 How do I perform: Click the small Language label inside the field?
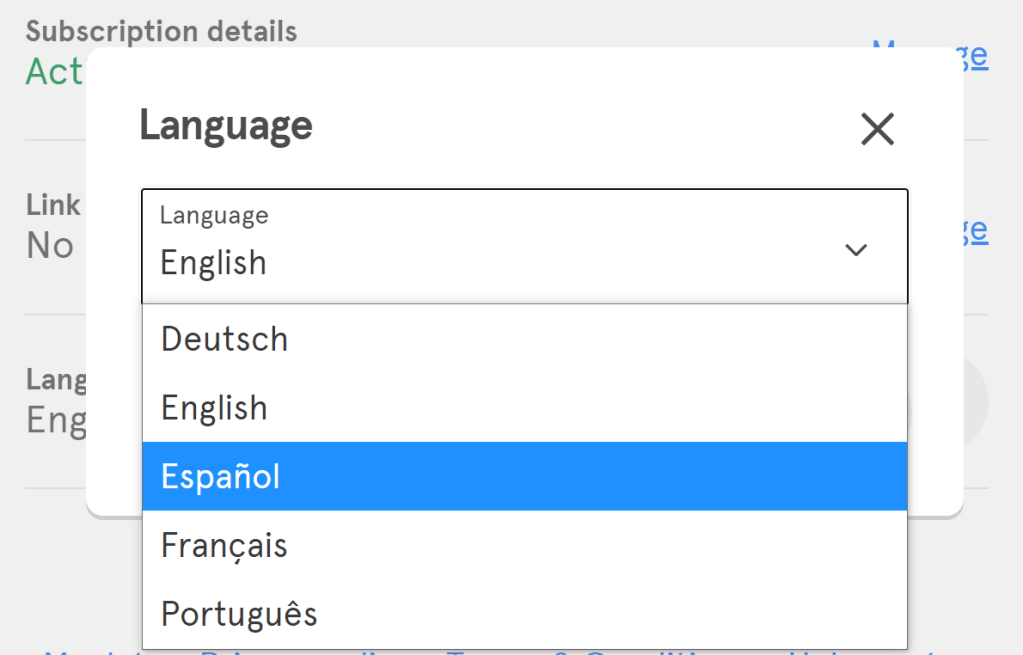tap(214, 215)
